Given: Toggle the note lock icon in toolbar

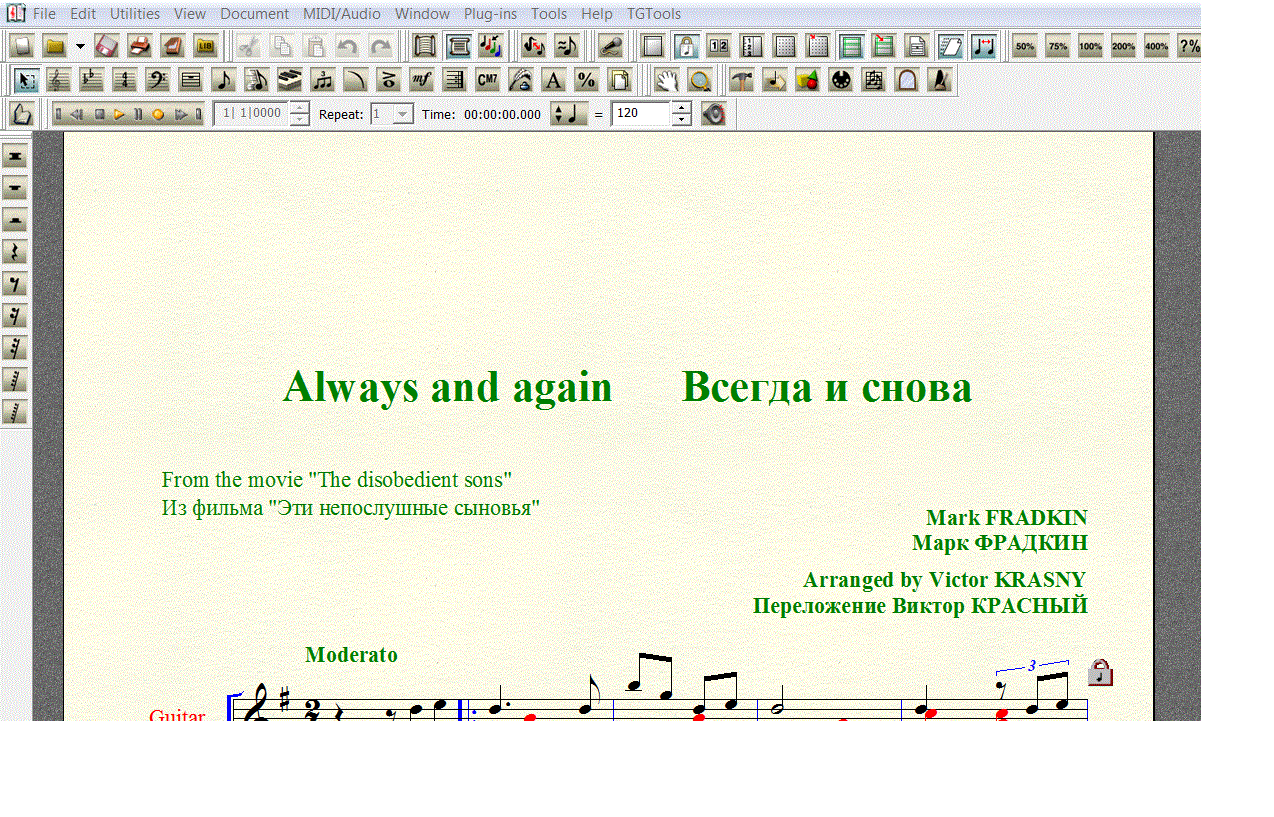Looking at the screenshot, I should tap(686, 46).
